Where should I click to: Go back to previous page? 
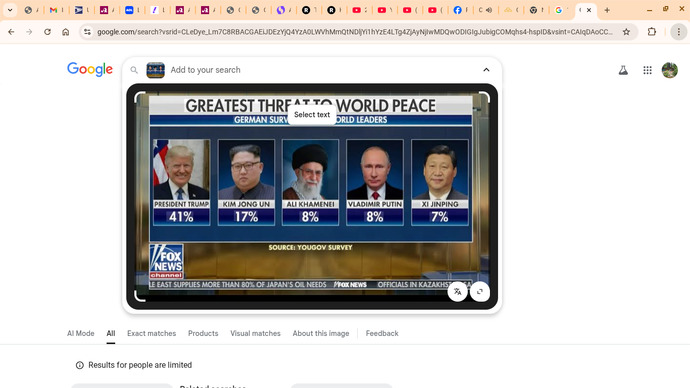point(11,32)
